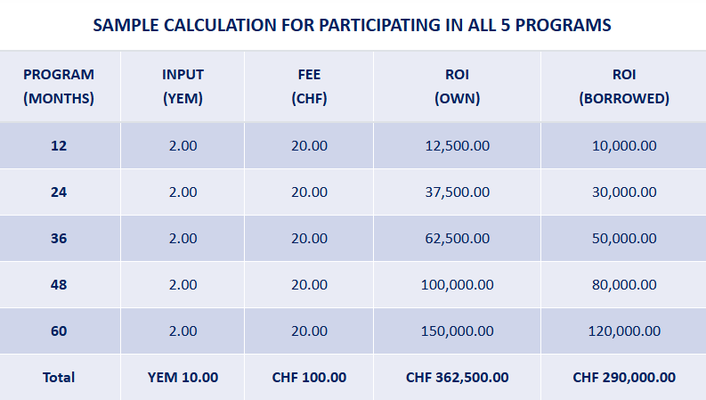
Task: Click the FEE (CHF) column header
Action: 309,86
